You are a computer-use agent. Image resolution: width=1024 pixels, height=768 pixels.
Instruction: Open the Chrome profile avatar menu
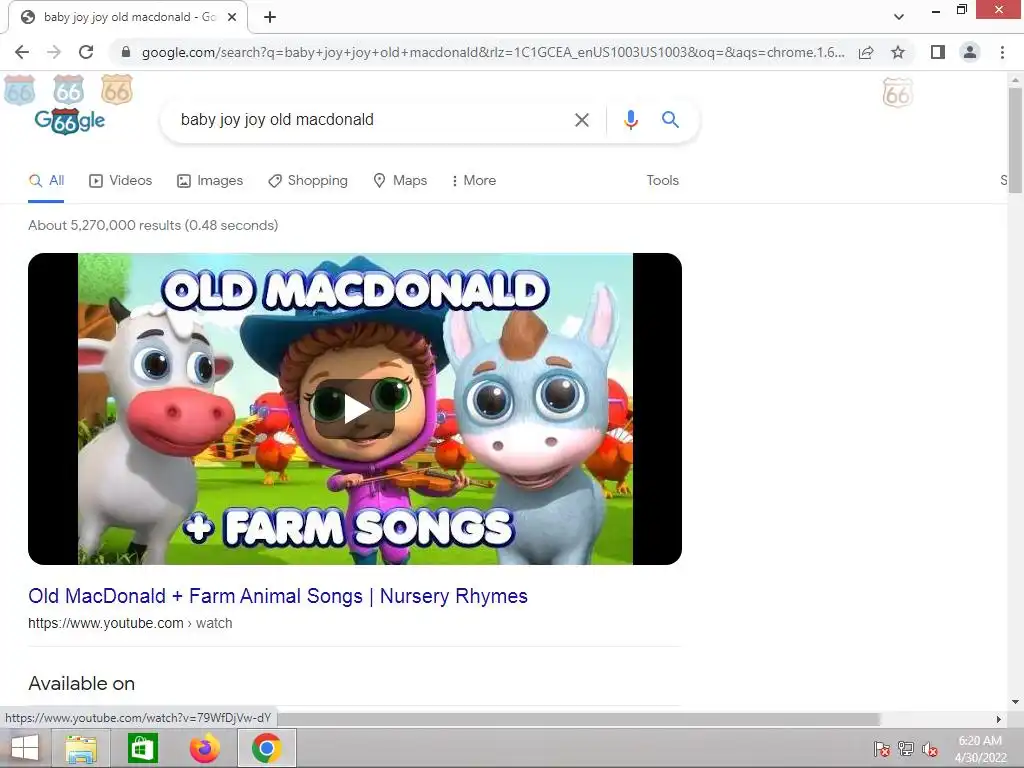[x=970, y=52]
